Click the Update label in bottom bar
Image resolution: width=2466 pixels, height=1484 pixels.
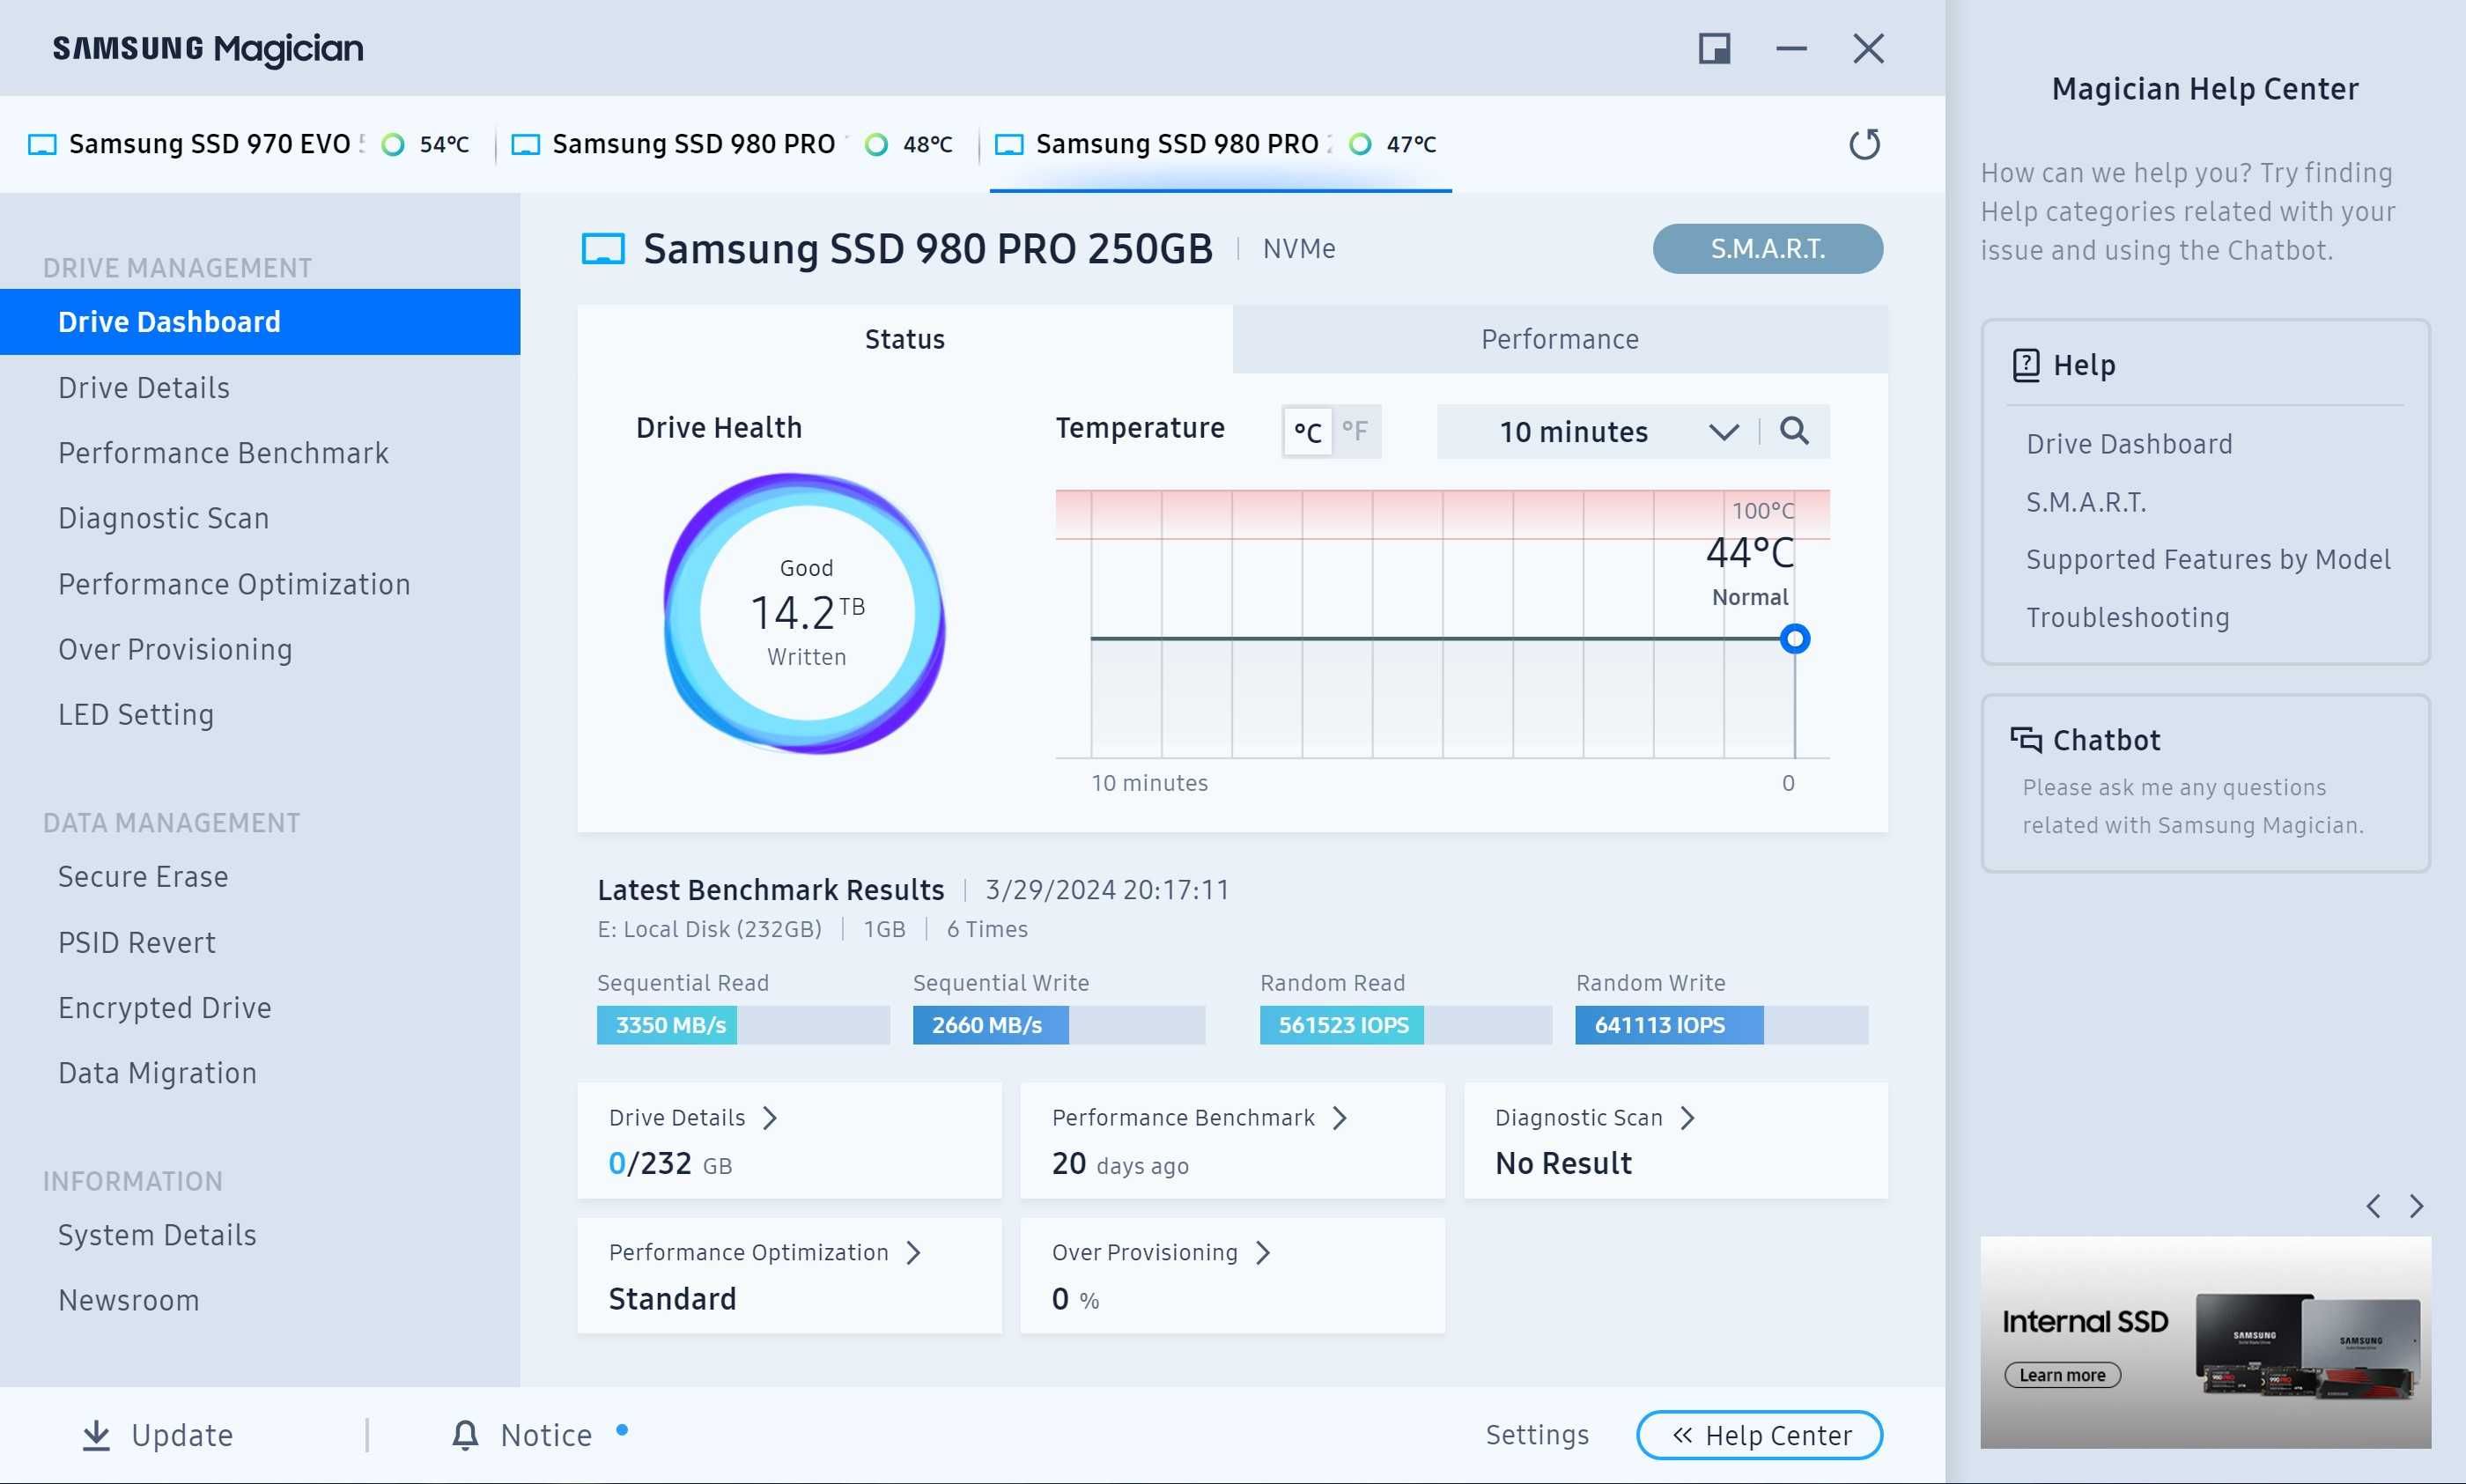point(182,1435)
